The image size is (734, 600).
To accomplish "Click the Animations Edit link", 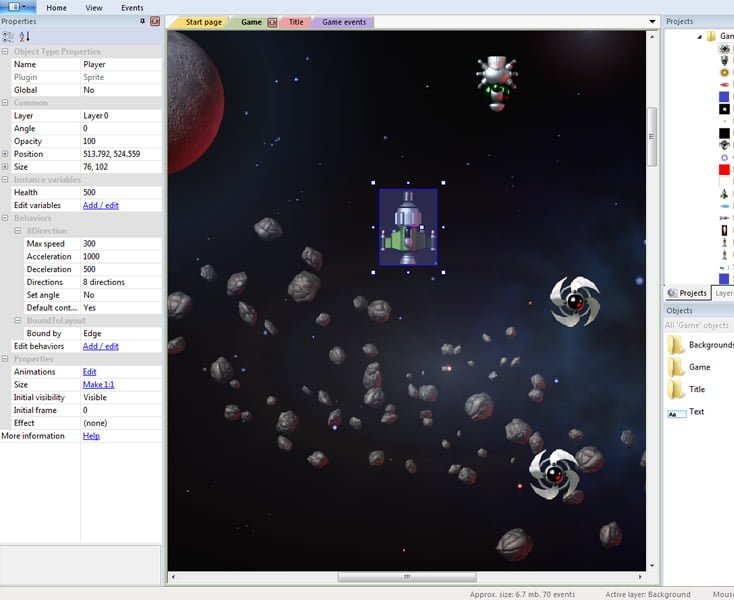I will coord(89,372).
